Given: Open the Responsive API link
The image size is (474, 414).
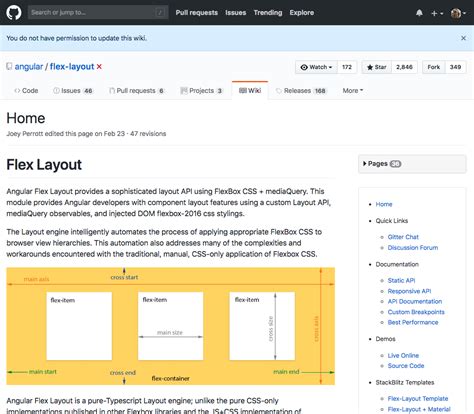Looking at the screenshot, I should 409,291.
